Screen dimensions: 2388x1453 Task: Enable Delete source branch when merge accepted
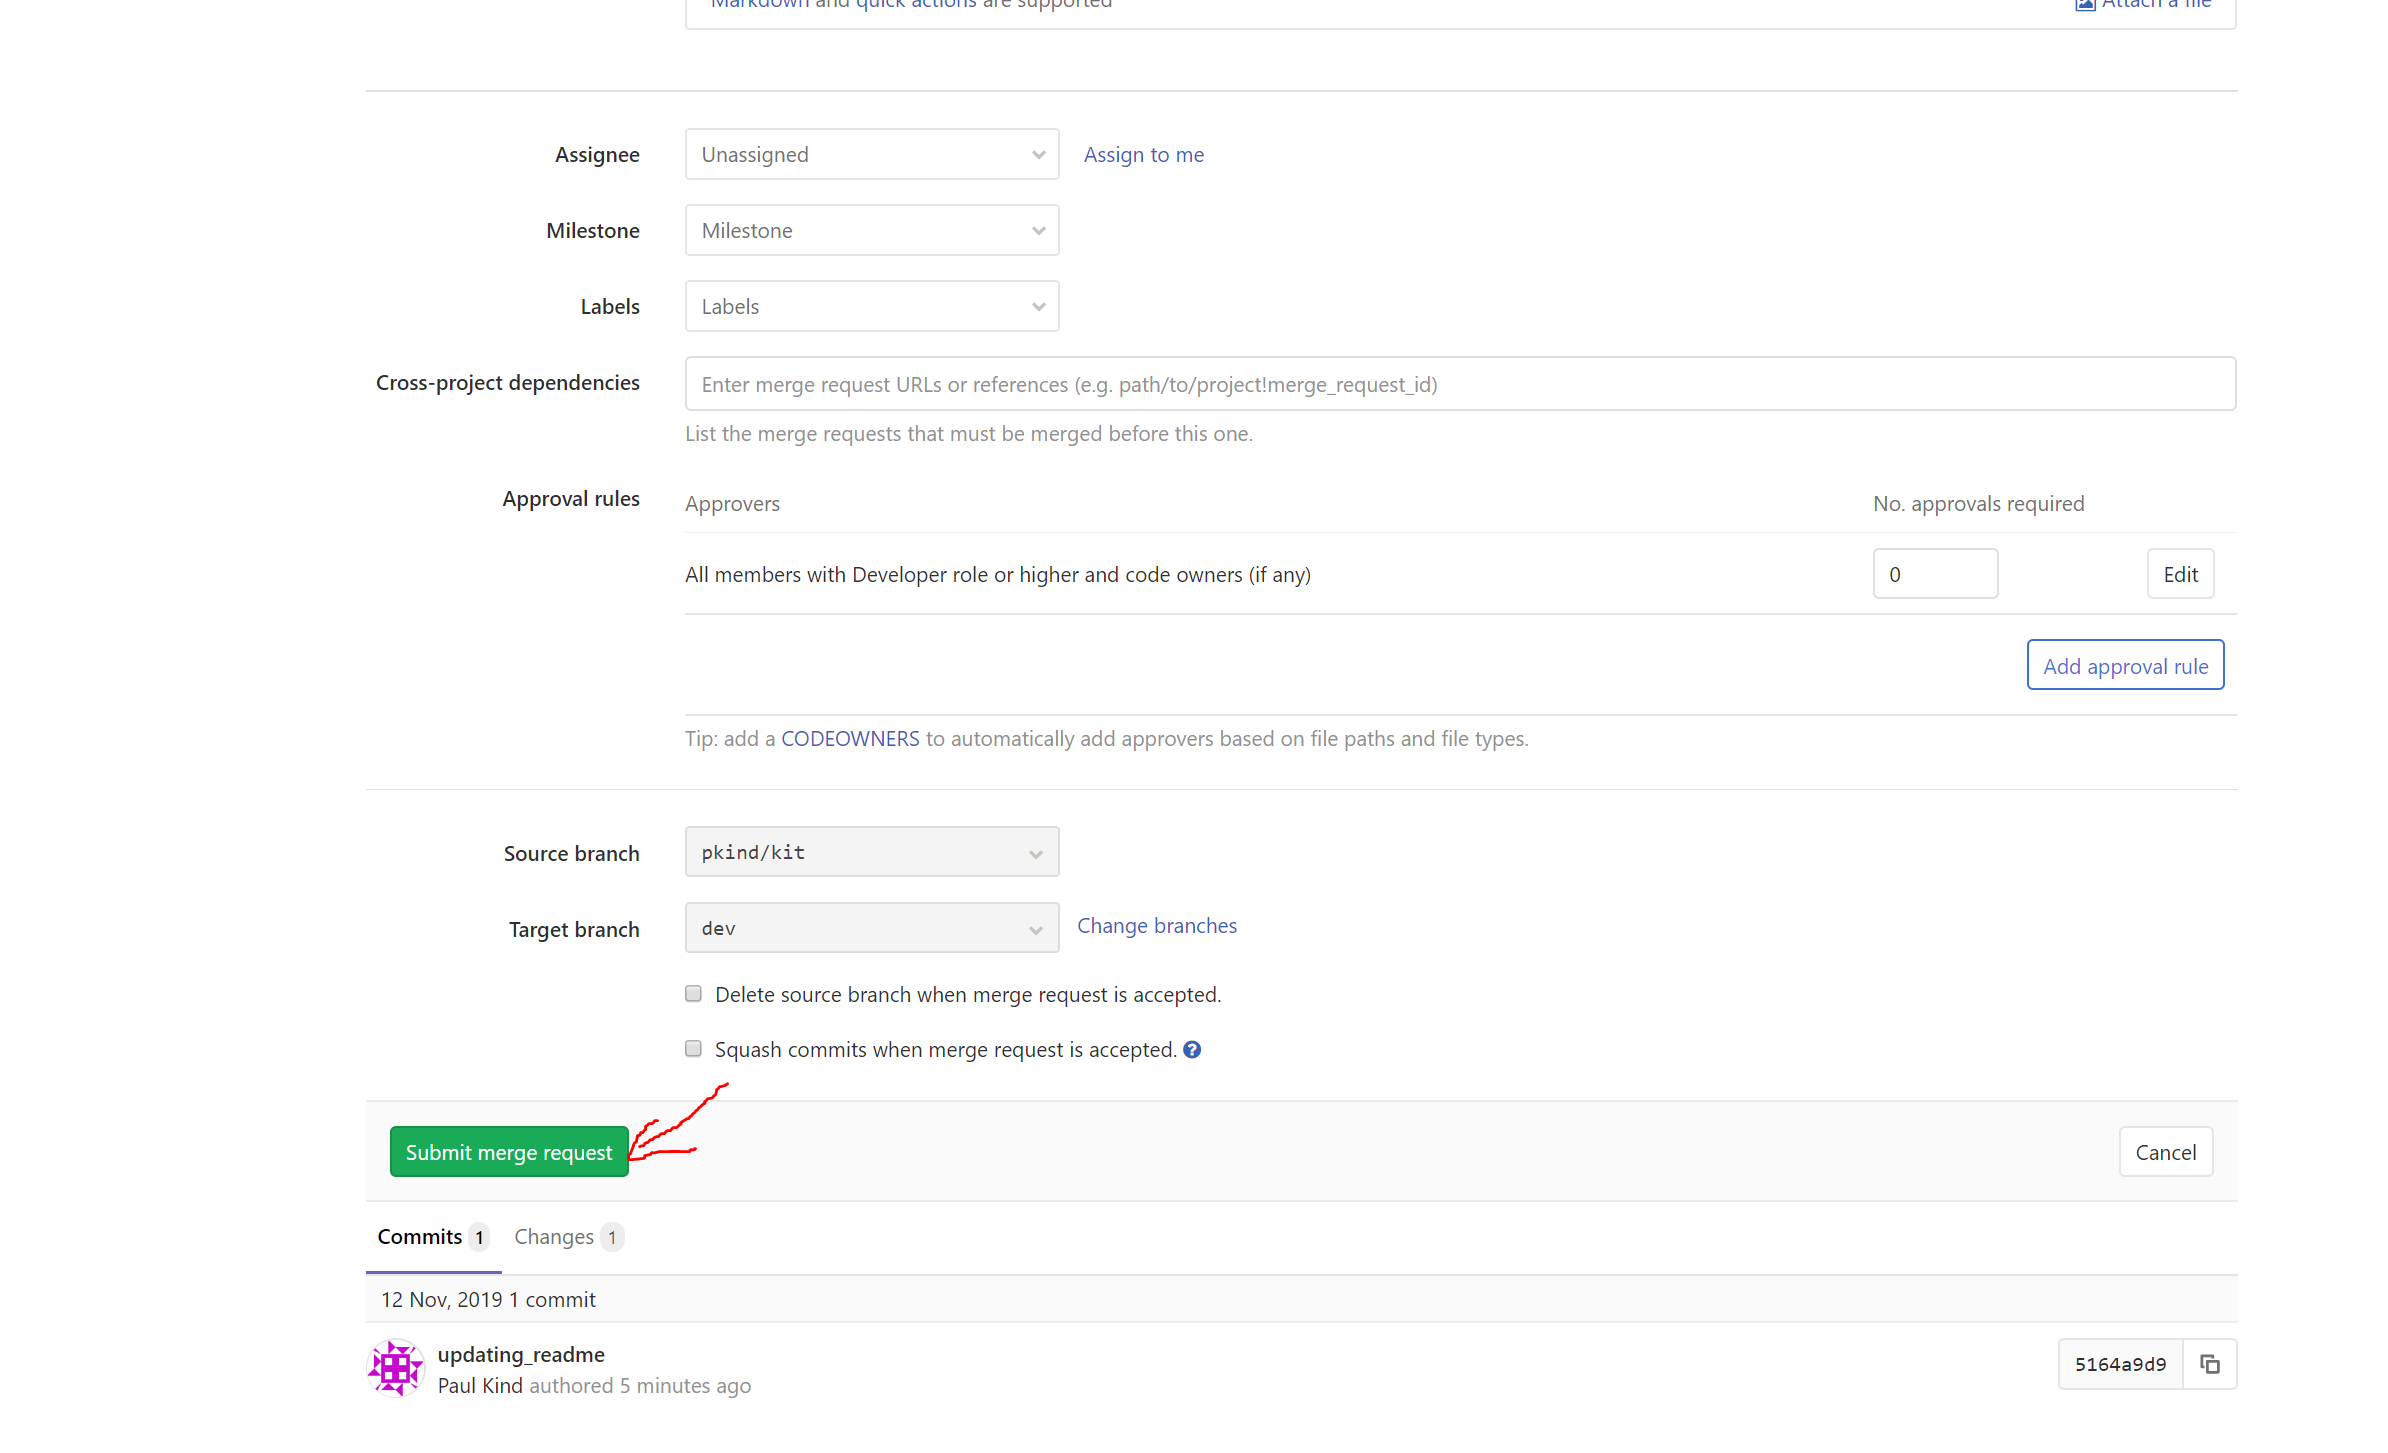[693, 993]
